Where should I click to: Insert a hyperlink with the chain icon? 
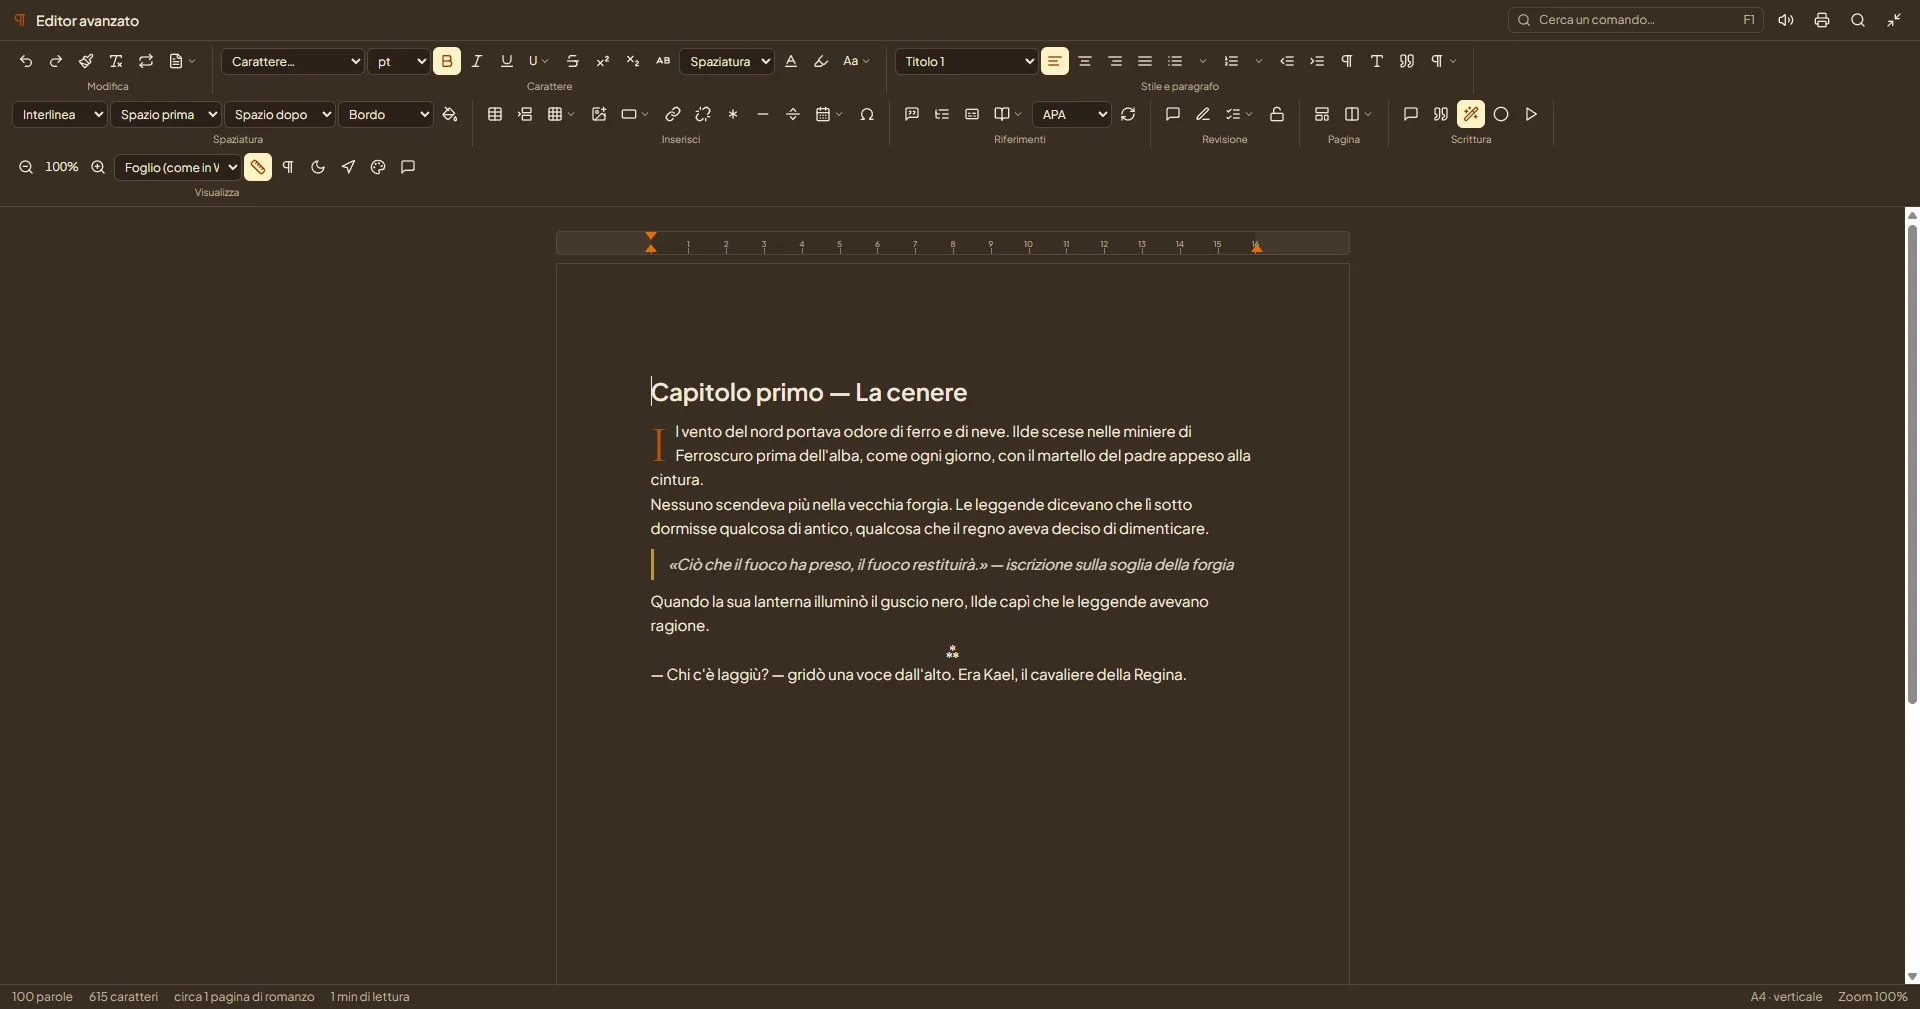(x=673, y=114)
